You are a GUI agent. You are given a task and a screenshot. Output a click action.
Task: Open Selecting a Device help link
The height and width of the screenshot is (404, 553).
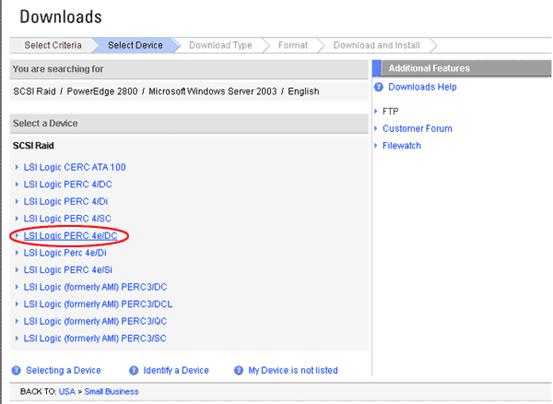pyautogui.click(x=63, y=371)
